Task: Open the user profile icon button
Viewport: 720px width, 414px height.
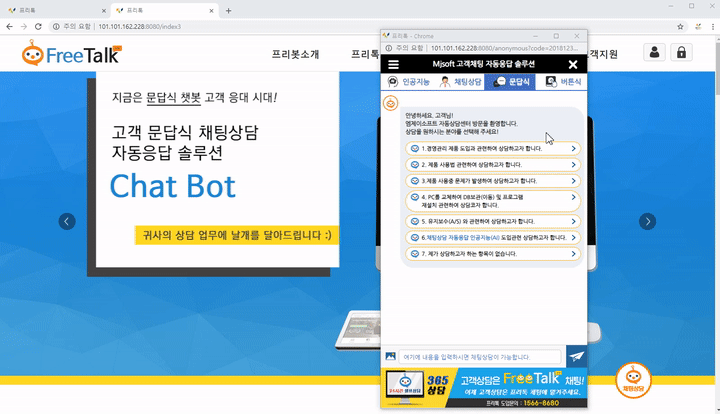Action: (x=654, y=52)
